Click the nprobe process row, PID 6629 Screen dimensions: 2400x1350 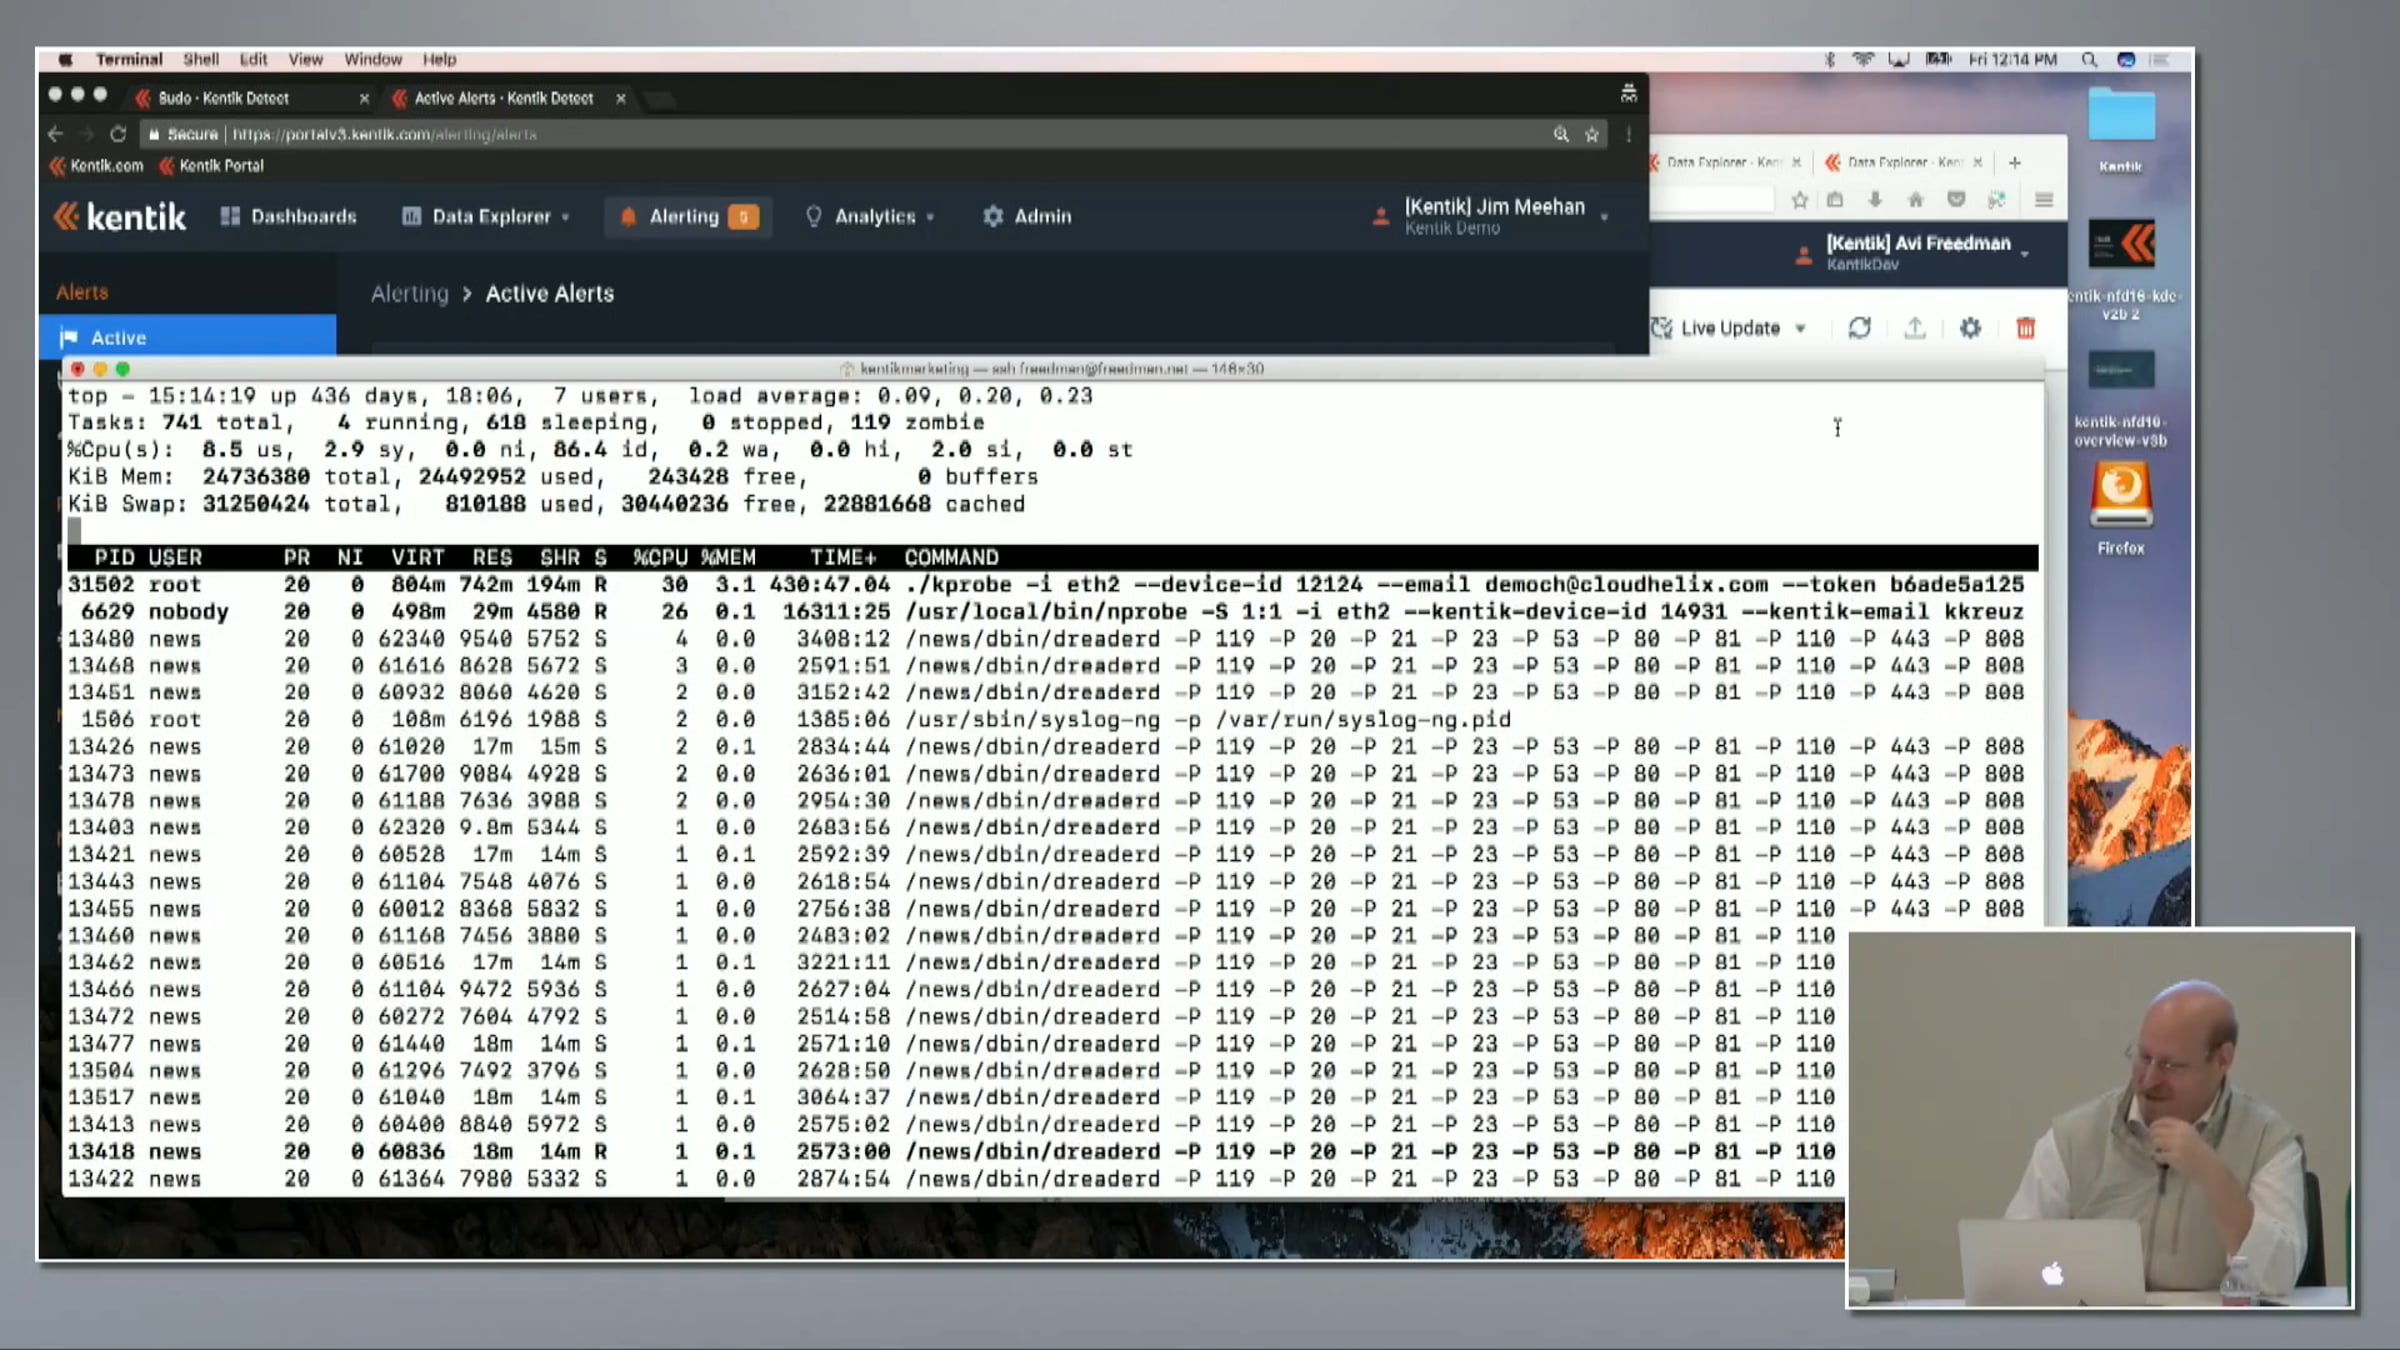[x=1052, y=612]
